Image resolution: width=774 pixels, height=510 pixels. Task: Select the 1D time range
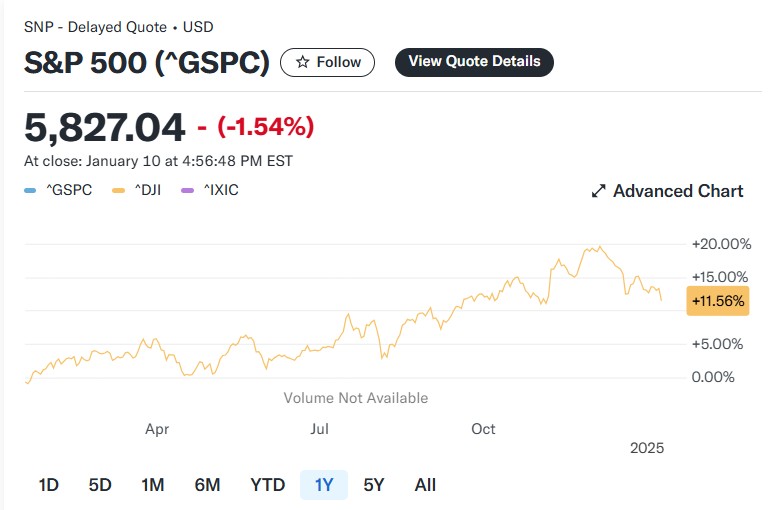[49, 485]
